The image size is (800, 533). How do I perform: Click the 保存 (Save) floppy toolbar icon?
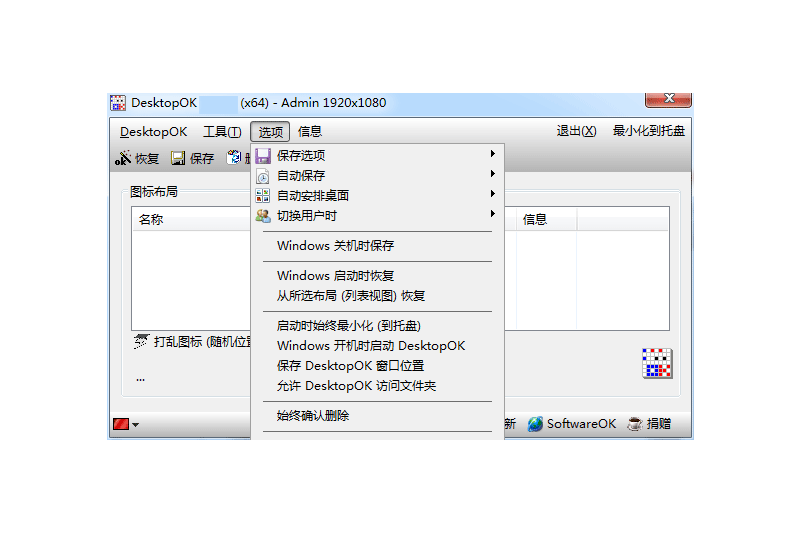[178, 158]
